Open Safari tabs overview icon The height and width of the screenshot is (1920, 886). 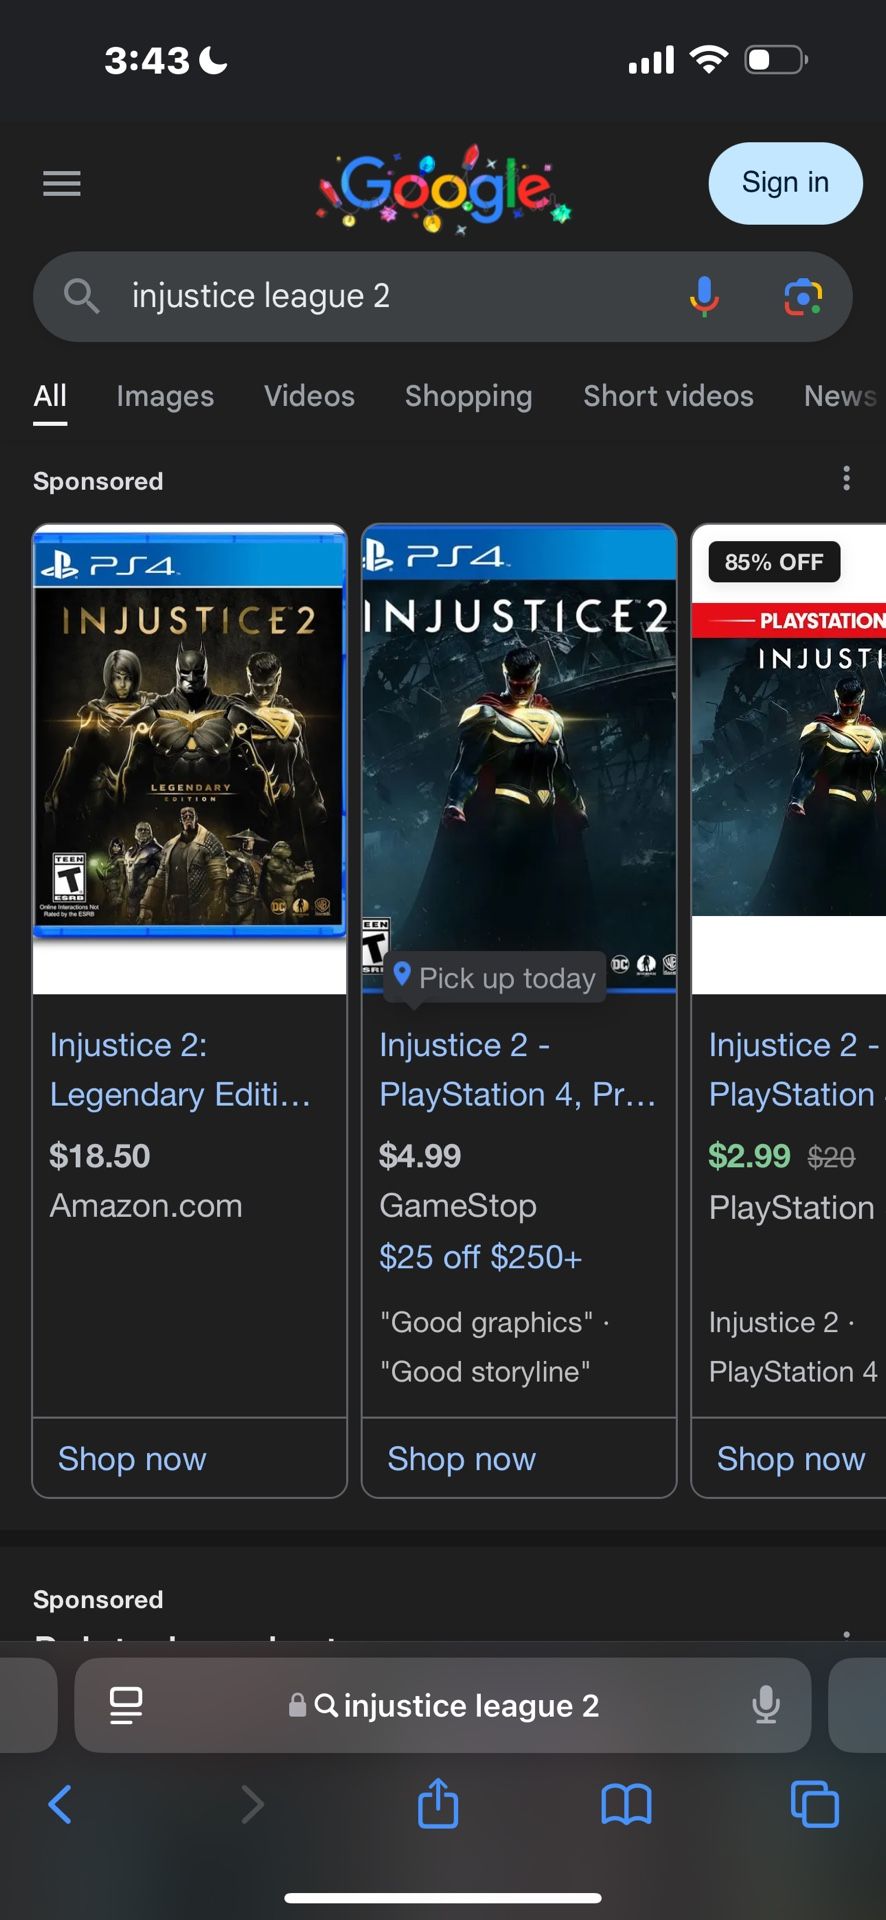click(814, 1804)
